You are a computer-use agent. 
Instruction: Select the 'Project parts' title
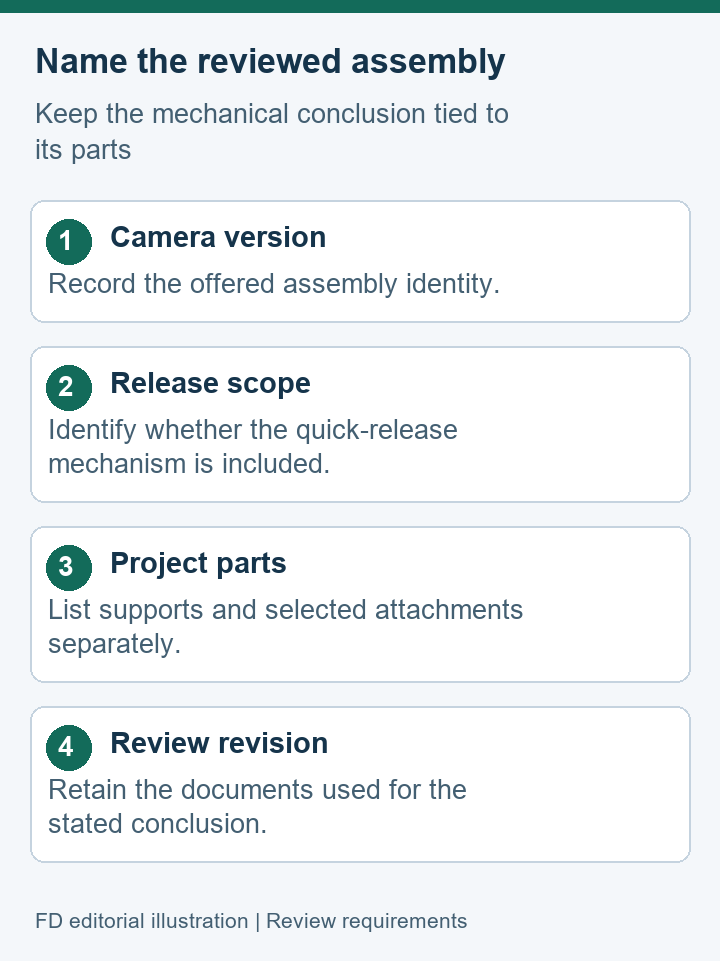(198, 563)
